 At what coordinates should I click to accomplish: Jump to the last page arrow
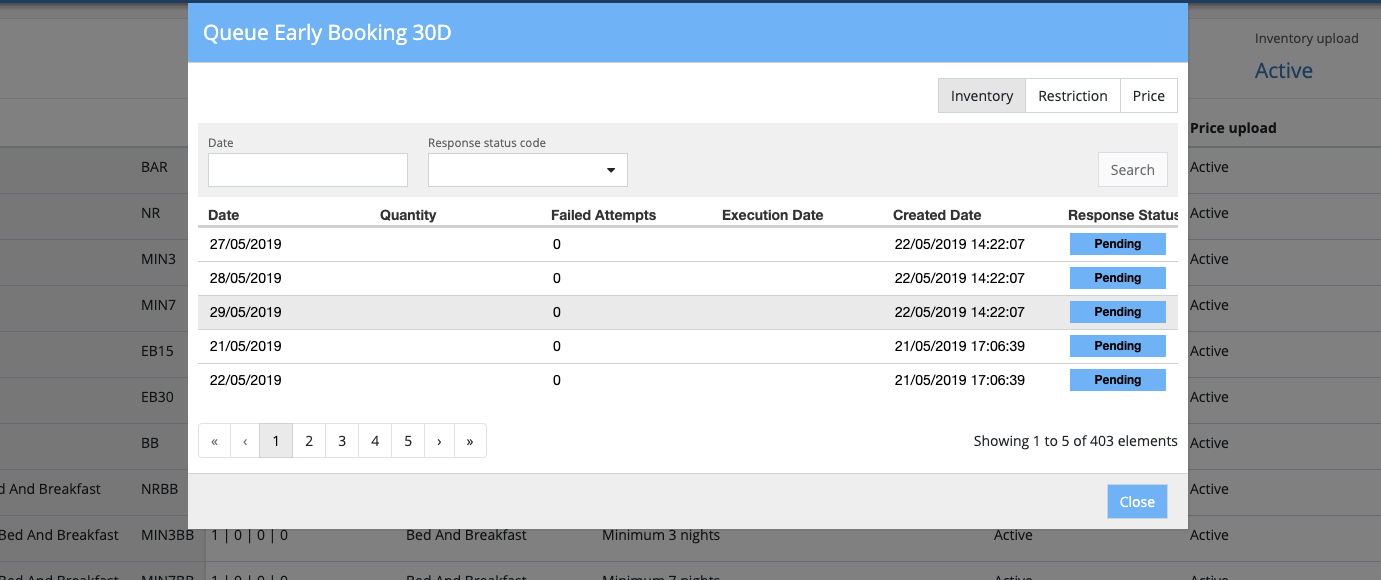[470, 441]
